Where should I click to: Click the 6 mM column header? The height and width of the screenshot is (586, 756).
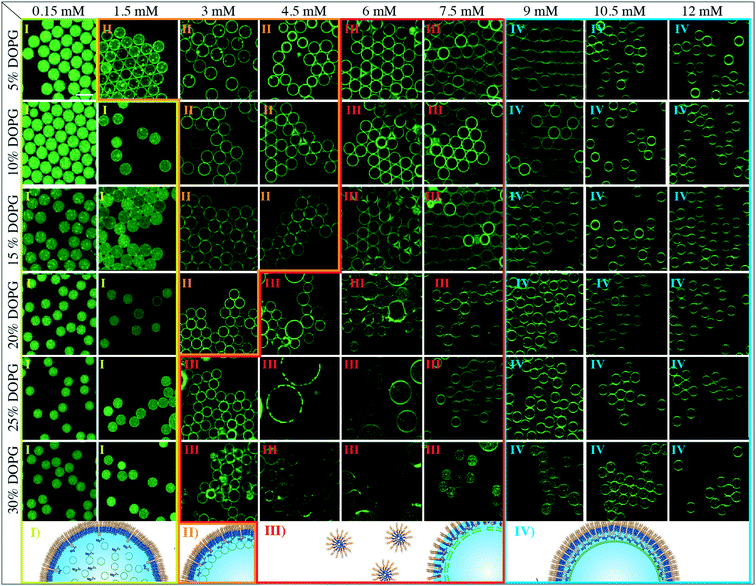[381, 10]
